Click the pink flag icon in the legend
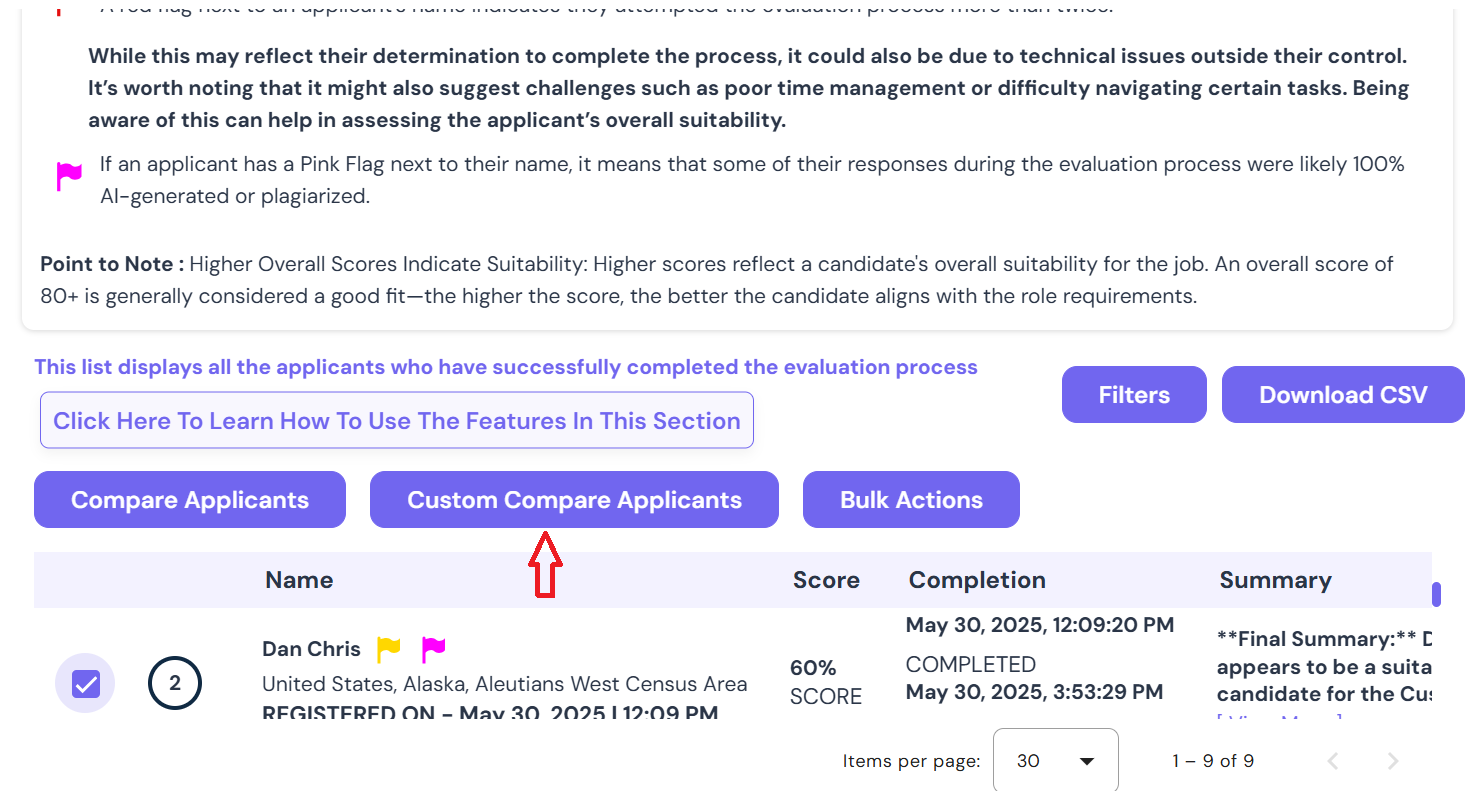Image resolution: width=1478 pixels, height=791 pixels. click(x=69, y=177)
